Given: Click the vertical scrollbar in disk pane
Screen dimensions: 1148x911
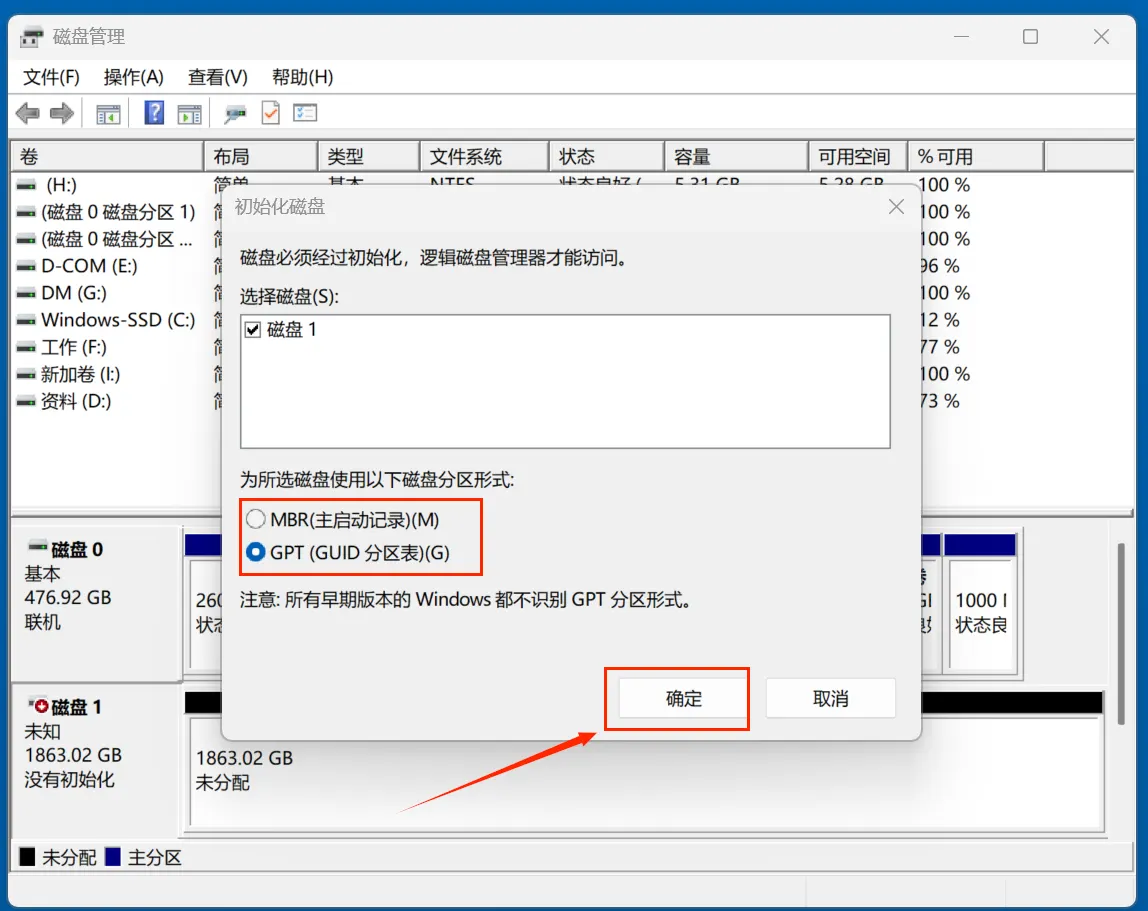Looking at the screenshot, I should pyautogui.click(x=1120, y=633).
